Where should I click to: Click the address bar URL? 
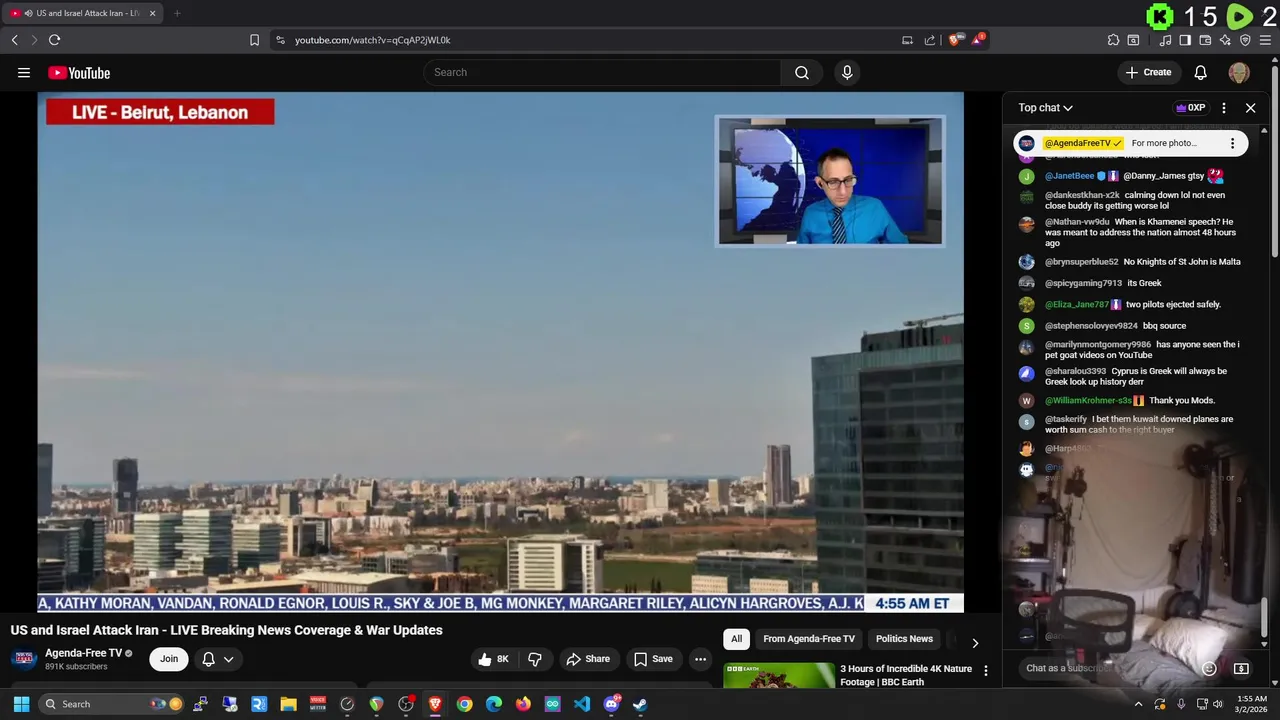372,40
